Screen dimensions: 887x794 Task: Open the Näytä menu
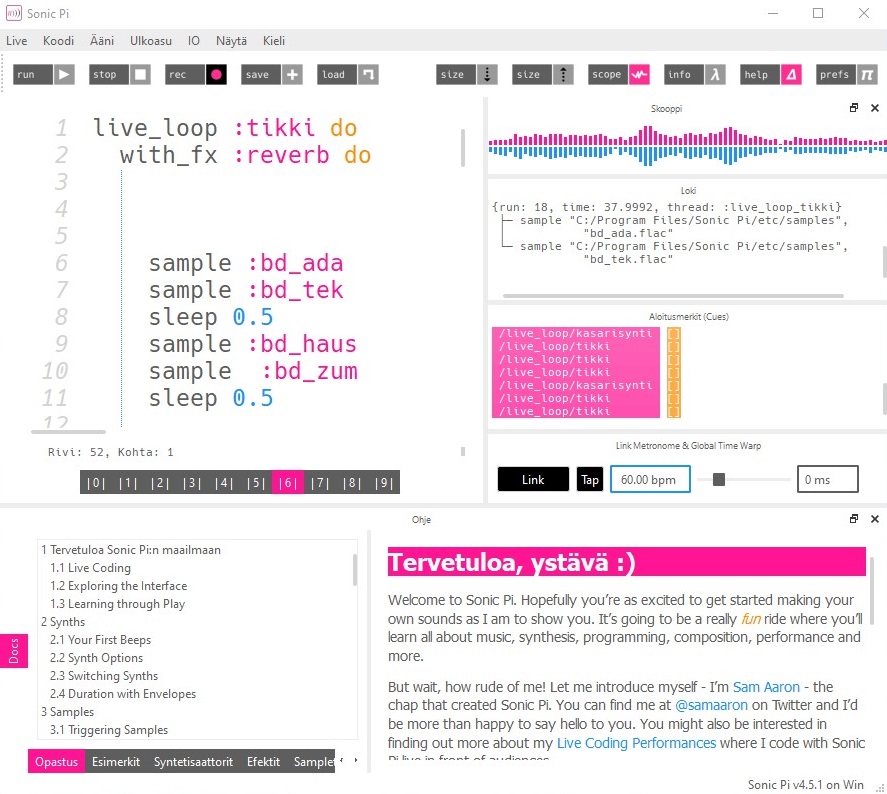(231, 41)
